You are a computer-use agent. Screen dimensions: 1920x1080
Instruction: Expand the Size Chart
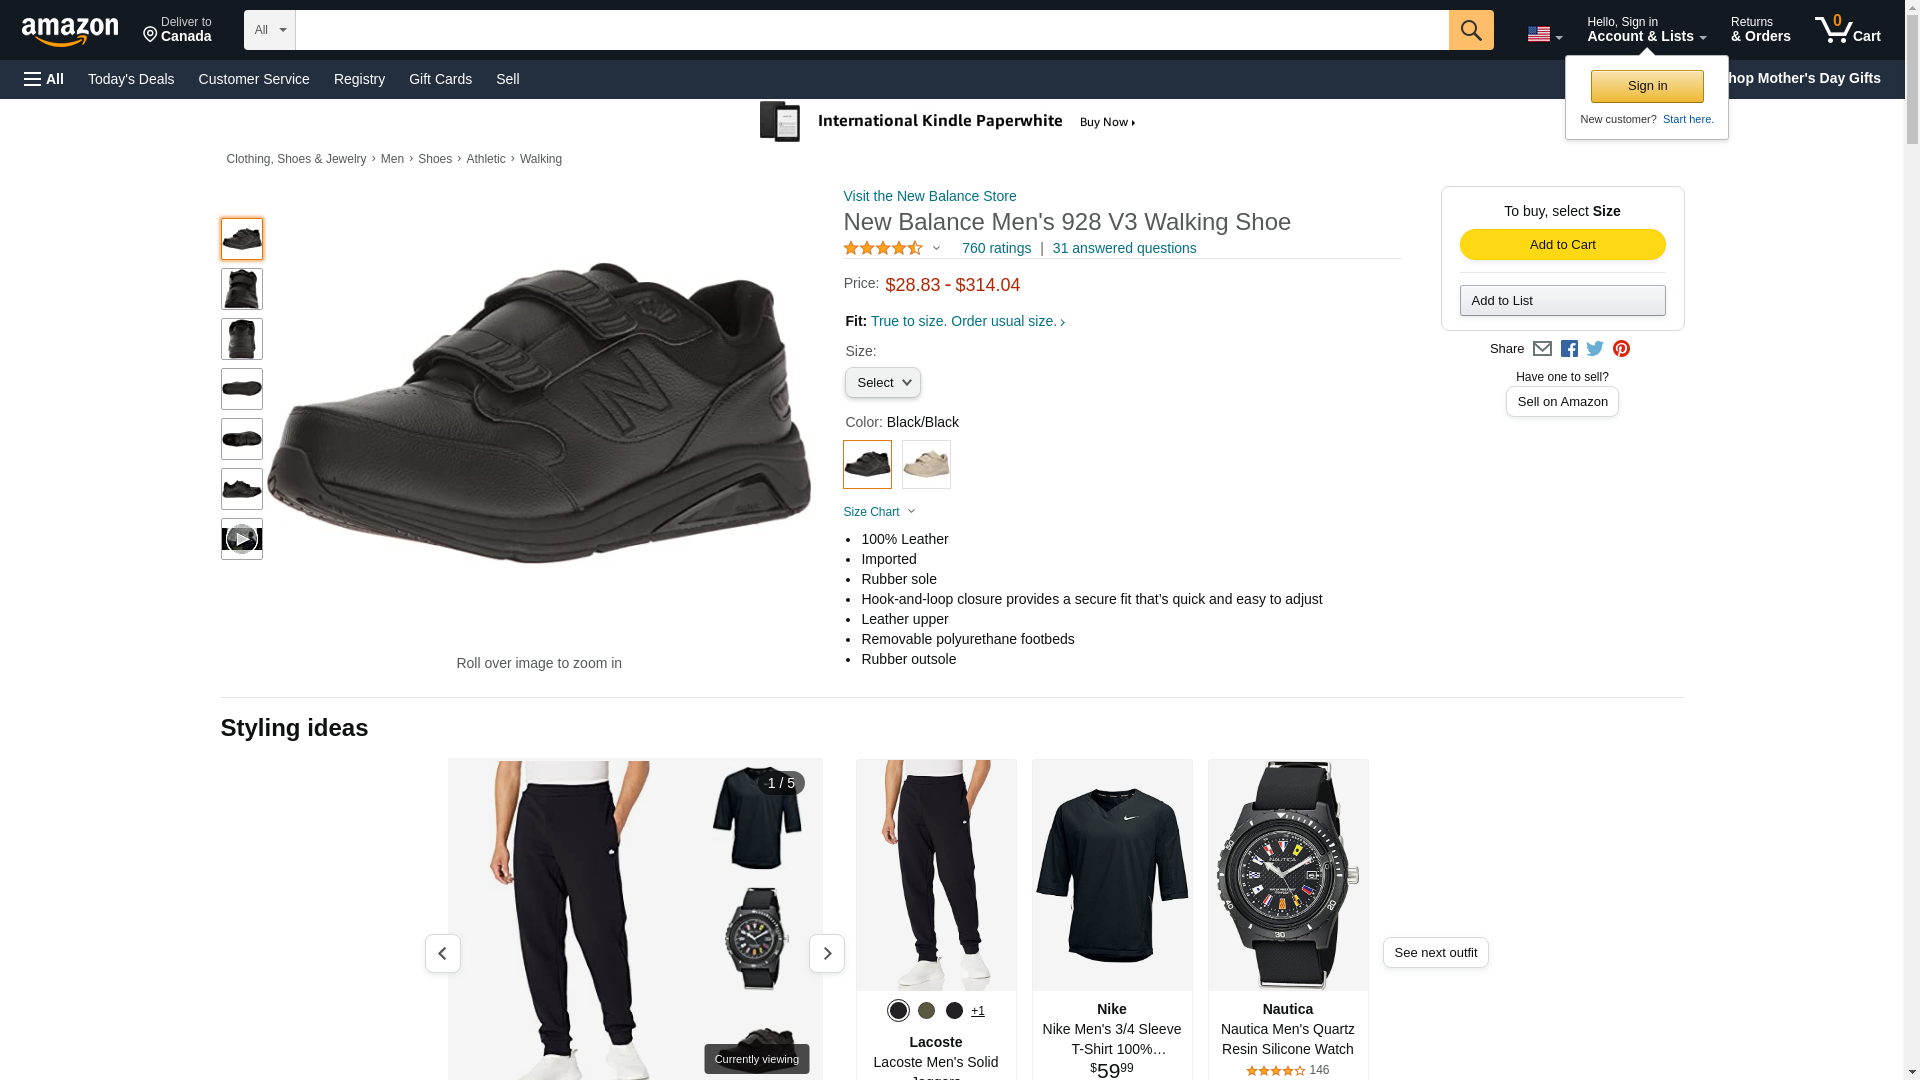coord(879,512)
